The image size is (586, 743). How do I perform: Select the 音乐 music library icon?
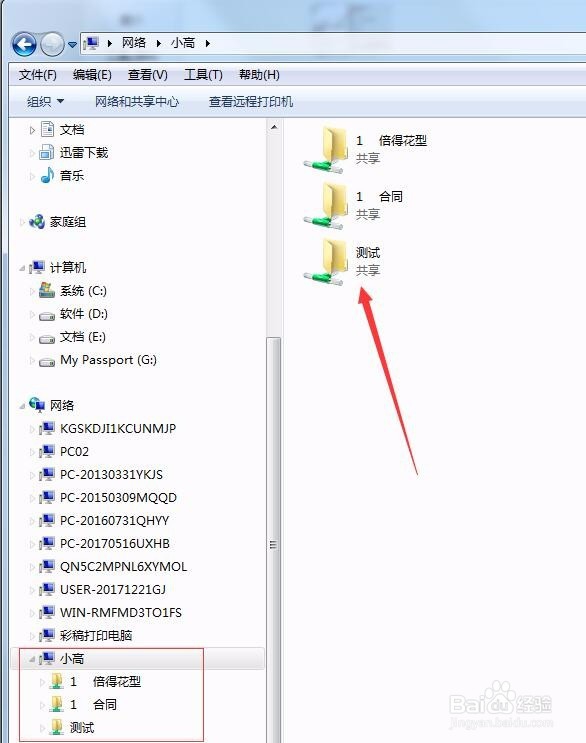[47, 175]
